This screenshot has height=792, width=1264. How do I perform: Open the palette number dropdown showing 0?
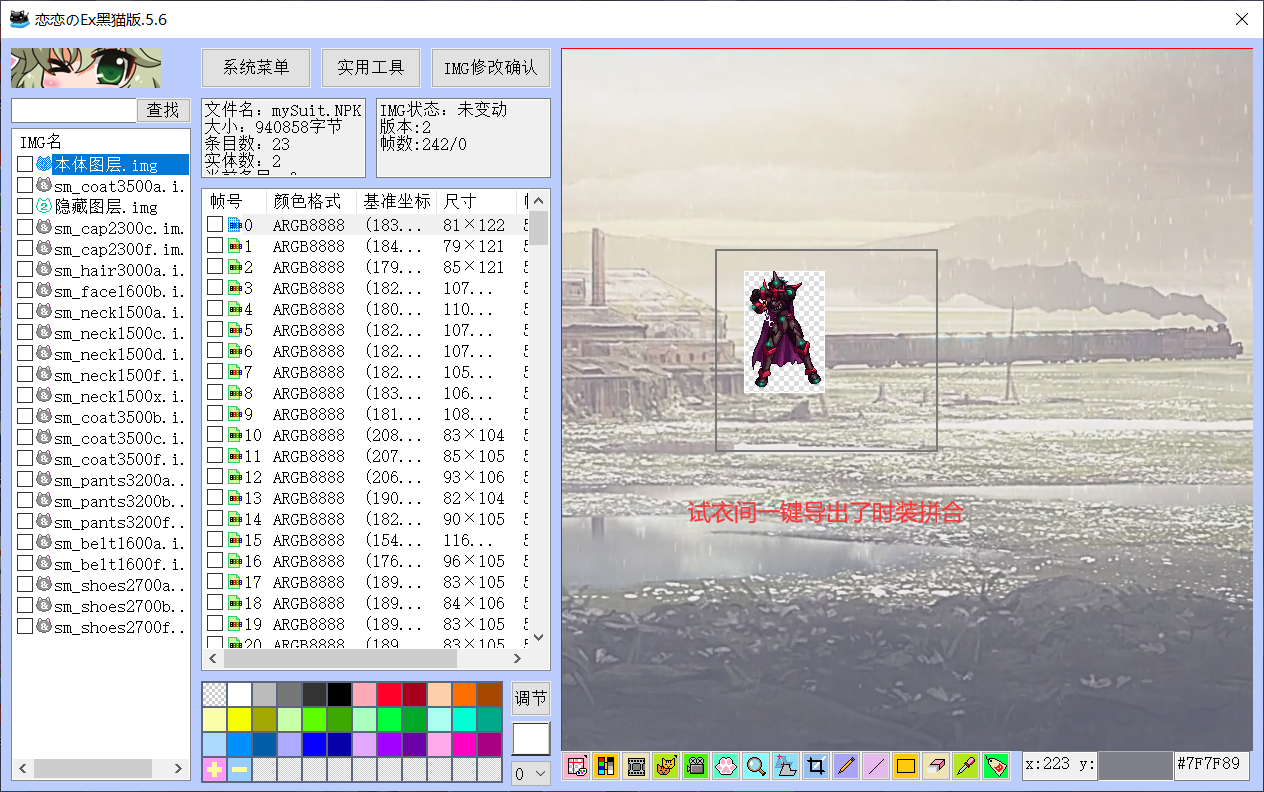[x=531, y=773]
